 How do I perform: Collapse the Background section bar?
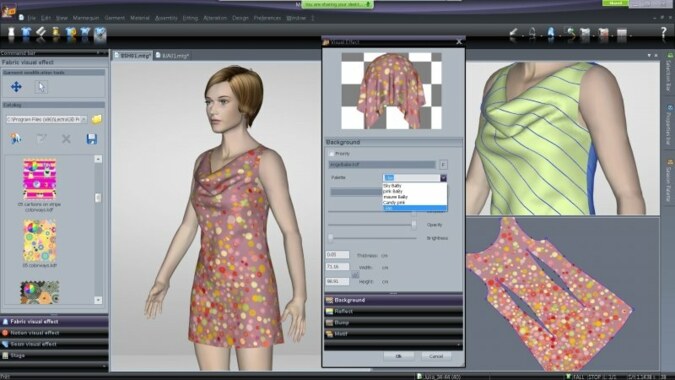coord(393,300)
